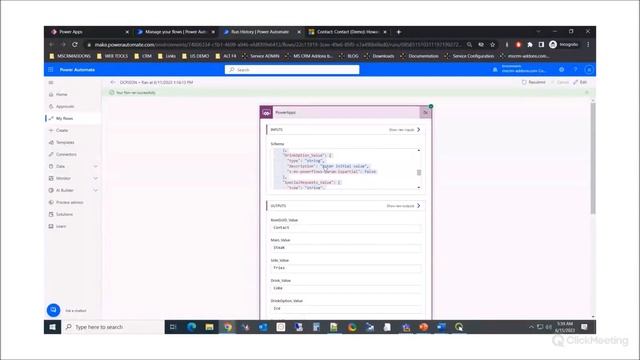The width and height of the screenshot is (640, 360).
Task: Switch to the Power Apps browser tab
Action: [88, 32]
